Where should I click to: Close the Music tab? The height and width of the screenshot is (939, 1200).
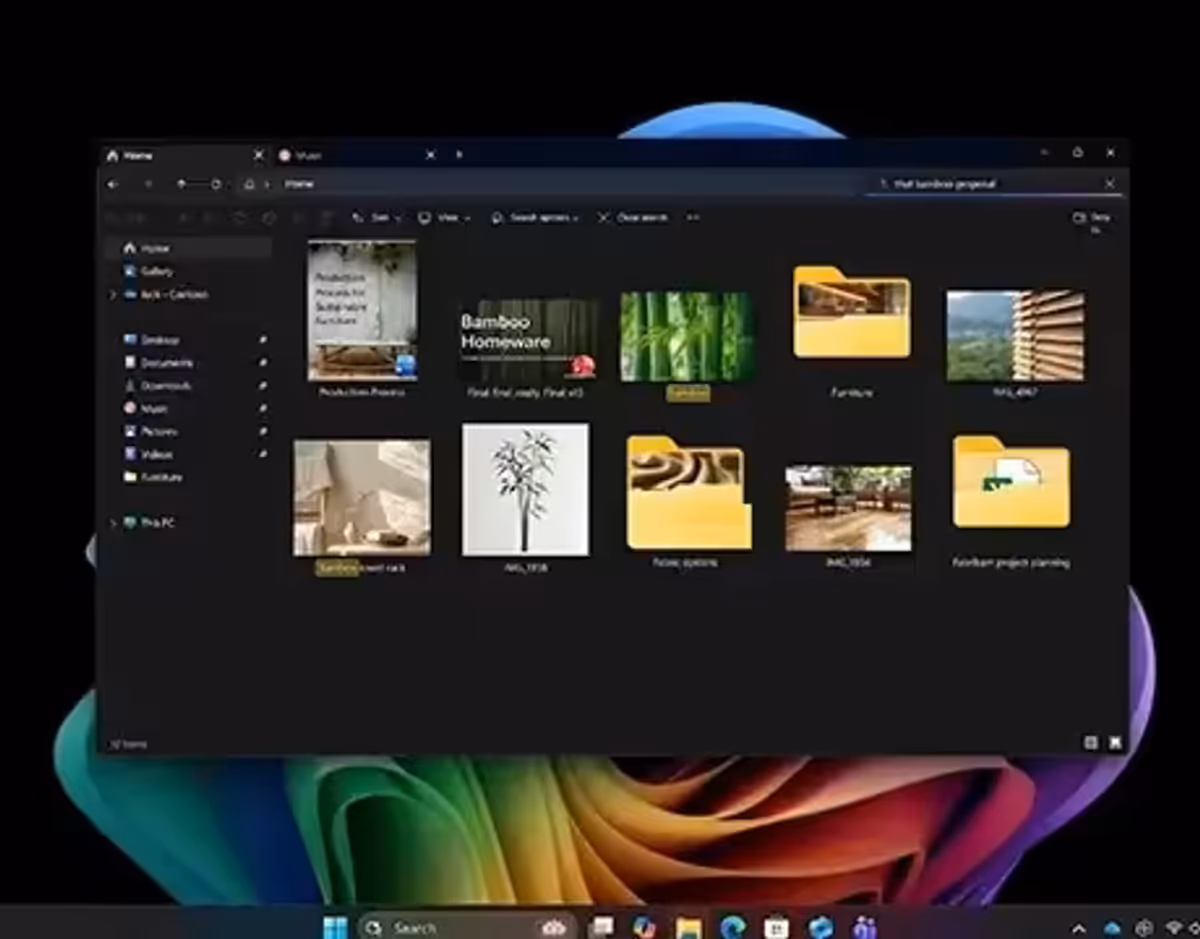coord(431,155)
